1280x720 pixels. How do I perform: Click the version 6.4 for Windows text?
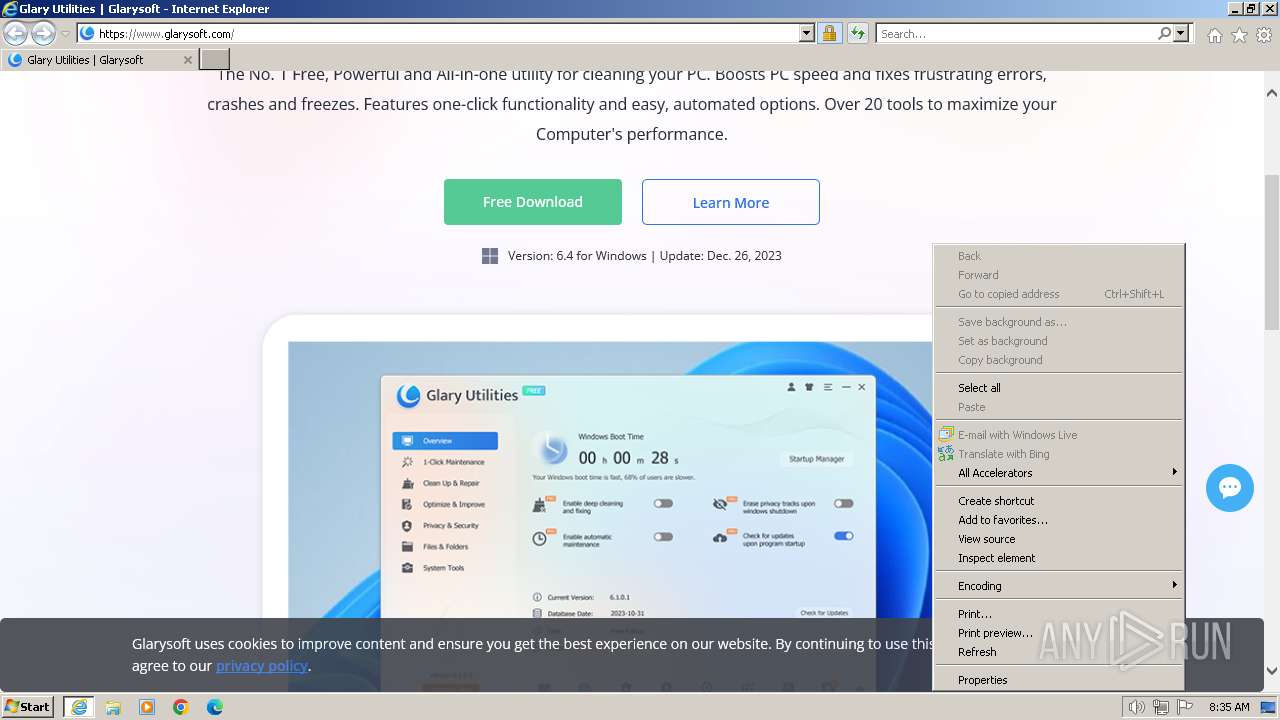click(577, 256)
